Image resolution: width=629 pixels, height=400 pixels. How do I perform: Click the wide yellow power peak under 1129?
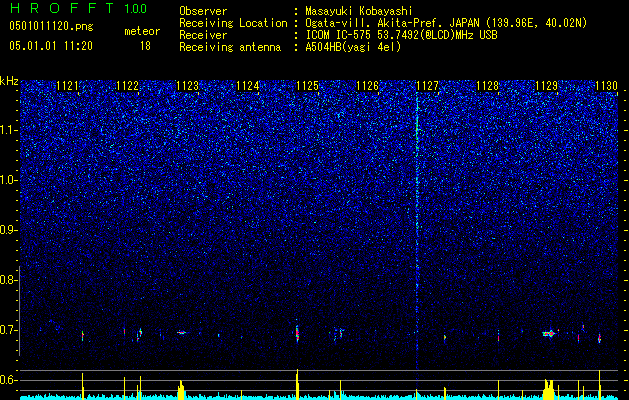(x=548, y=389)
